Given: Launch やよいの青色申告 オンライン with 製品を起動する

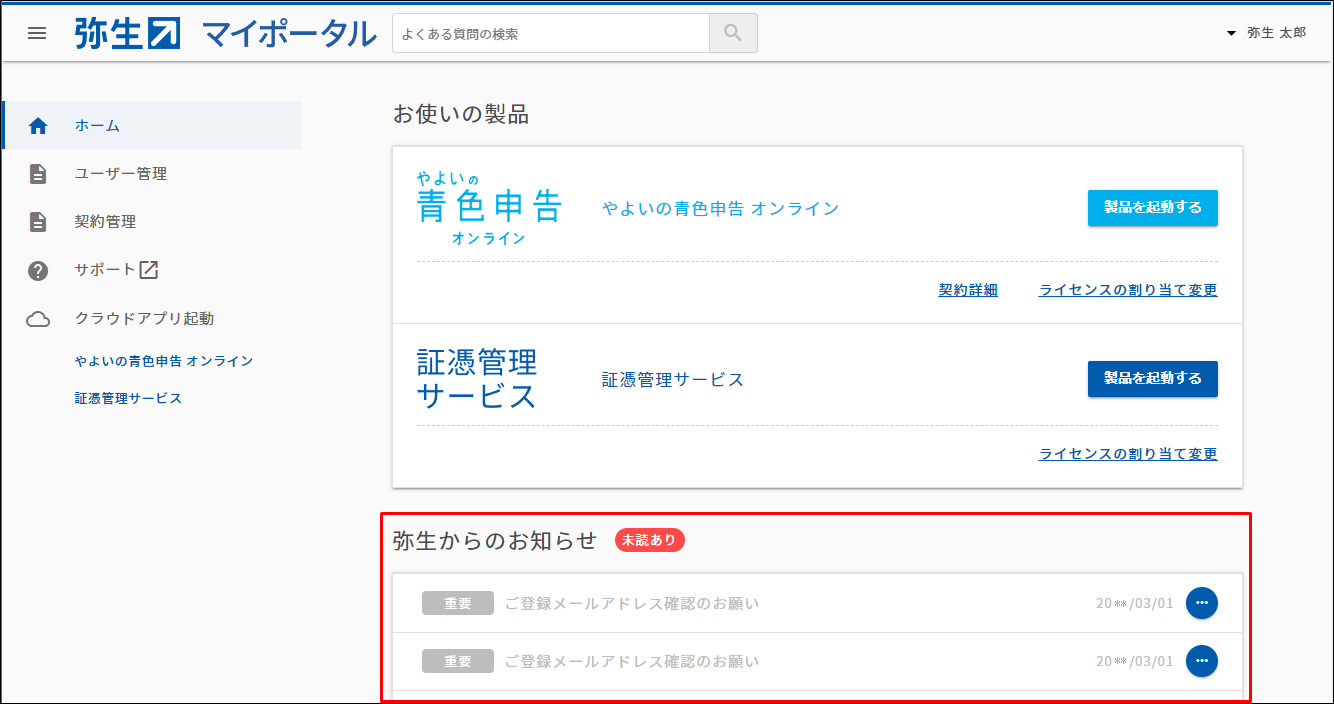Looking at the screenshot, I should pyautogui.click(x=1152, y=208).
